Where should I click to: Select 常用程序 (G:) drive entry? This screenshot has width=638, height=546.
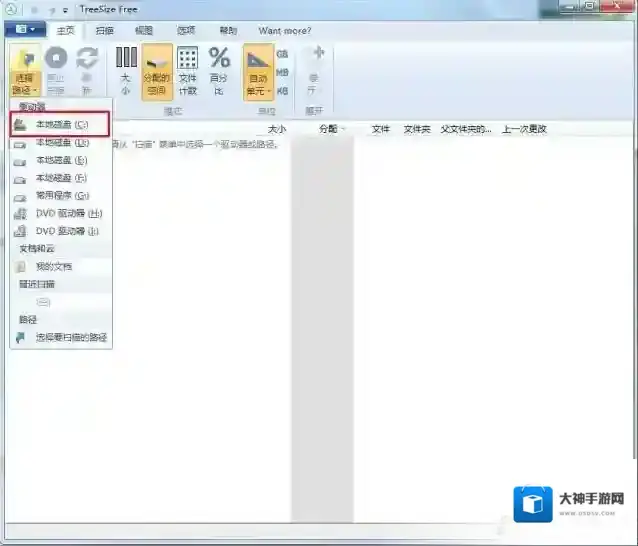(x=60, y=196)
